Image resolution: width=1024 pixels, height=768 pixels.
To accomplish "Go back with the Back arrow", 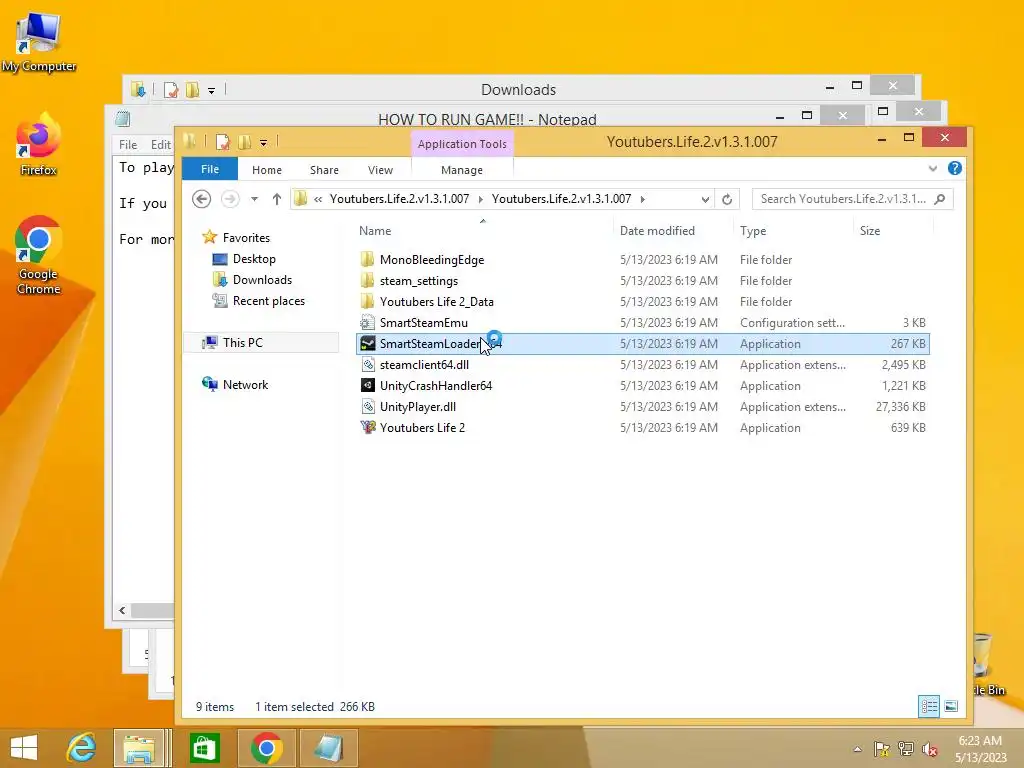I will point(201,199).
